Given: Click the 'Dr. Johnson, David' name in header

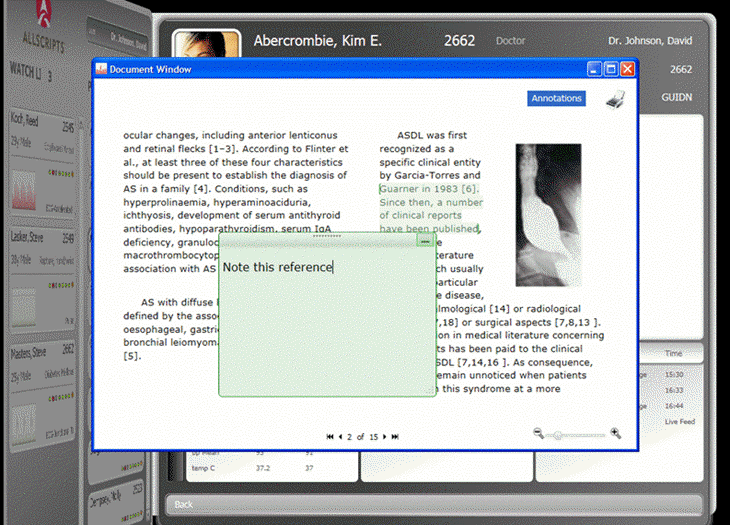Looking at the screenshot, I should tap(649, 41).
